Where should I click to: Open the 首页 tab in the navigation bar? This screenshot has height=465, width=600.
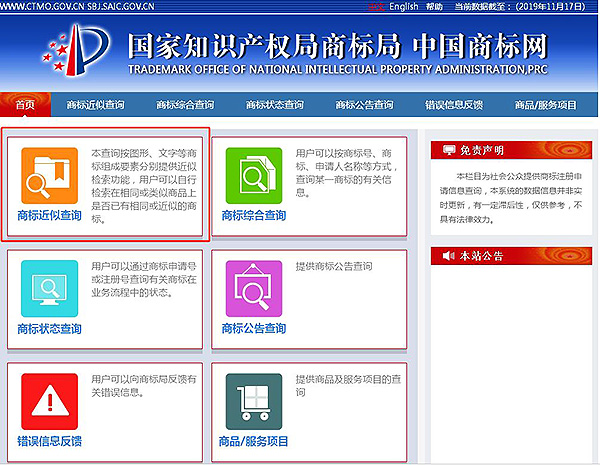tap(25, 104)
